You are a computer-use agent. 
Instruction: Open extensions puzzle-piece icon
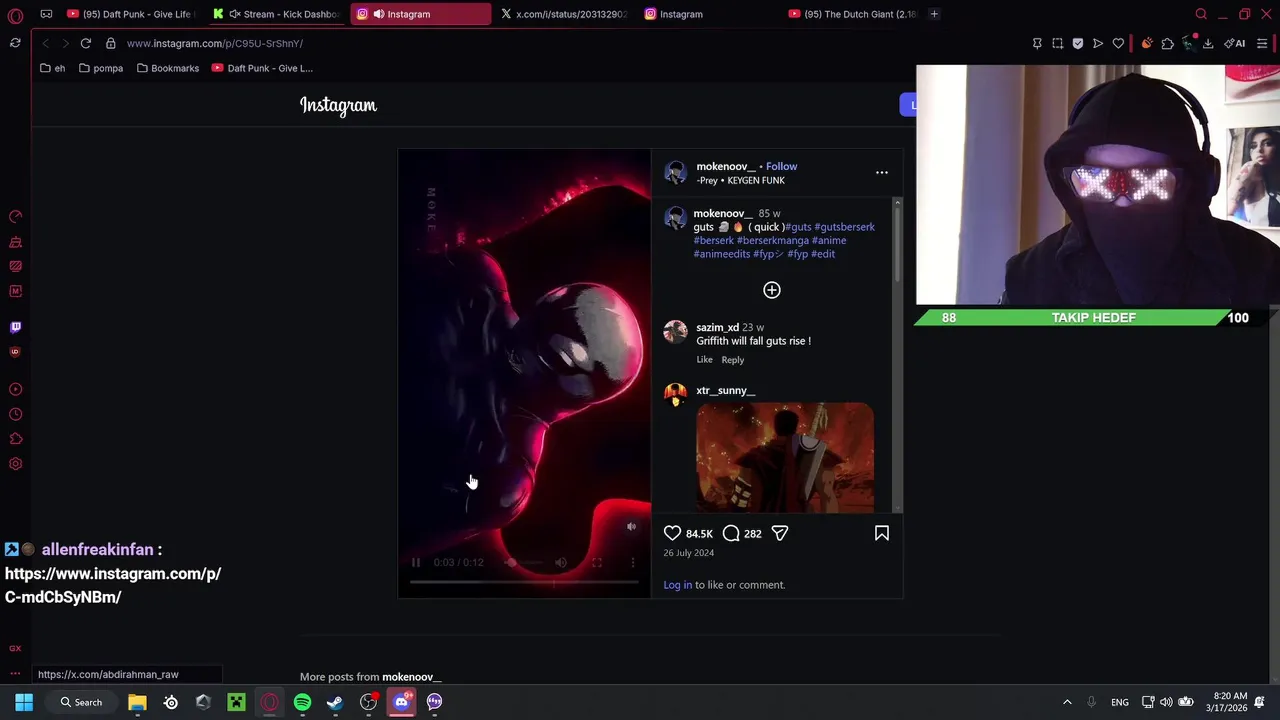(1167, 43)
